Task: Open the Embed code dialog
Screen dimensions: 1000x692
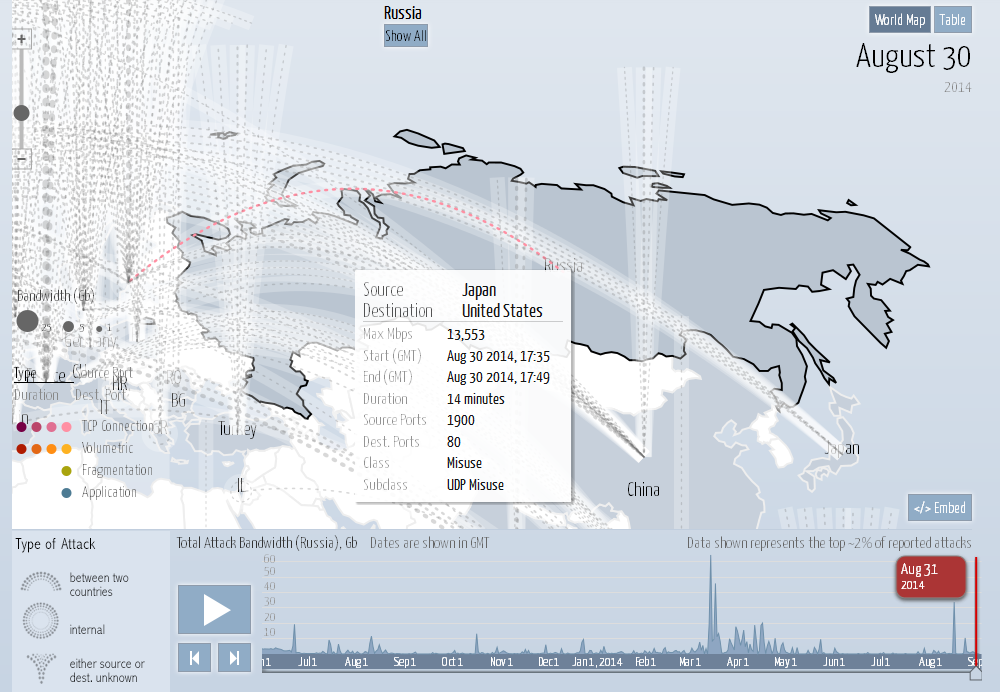Action: (939, 508)
